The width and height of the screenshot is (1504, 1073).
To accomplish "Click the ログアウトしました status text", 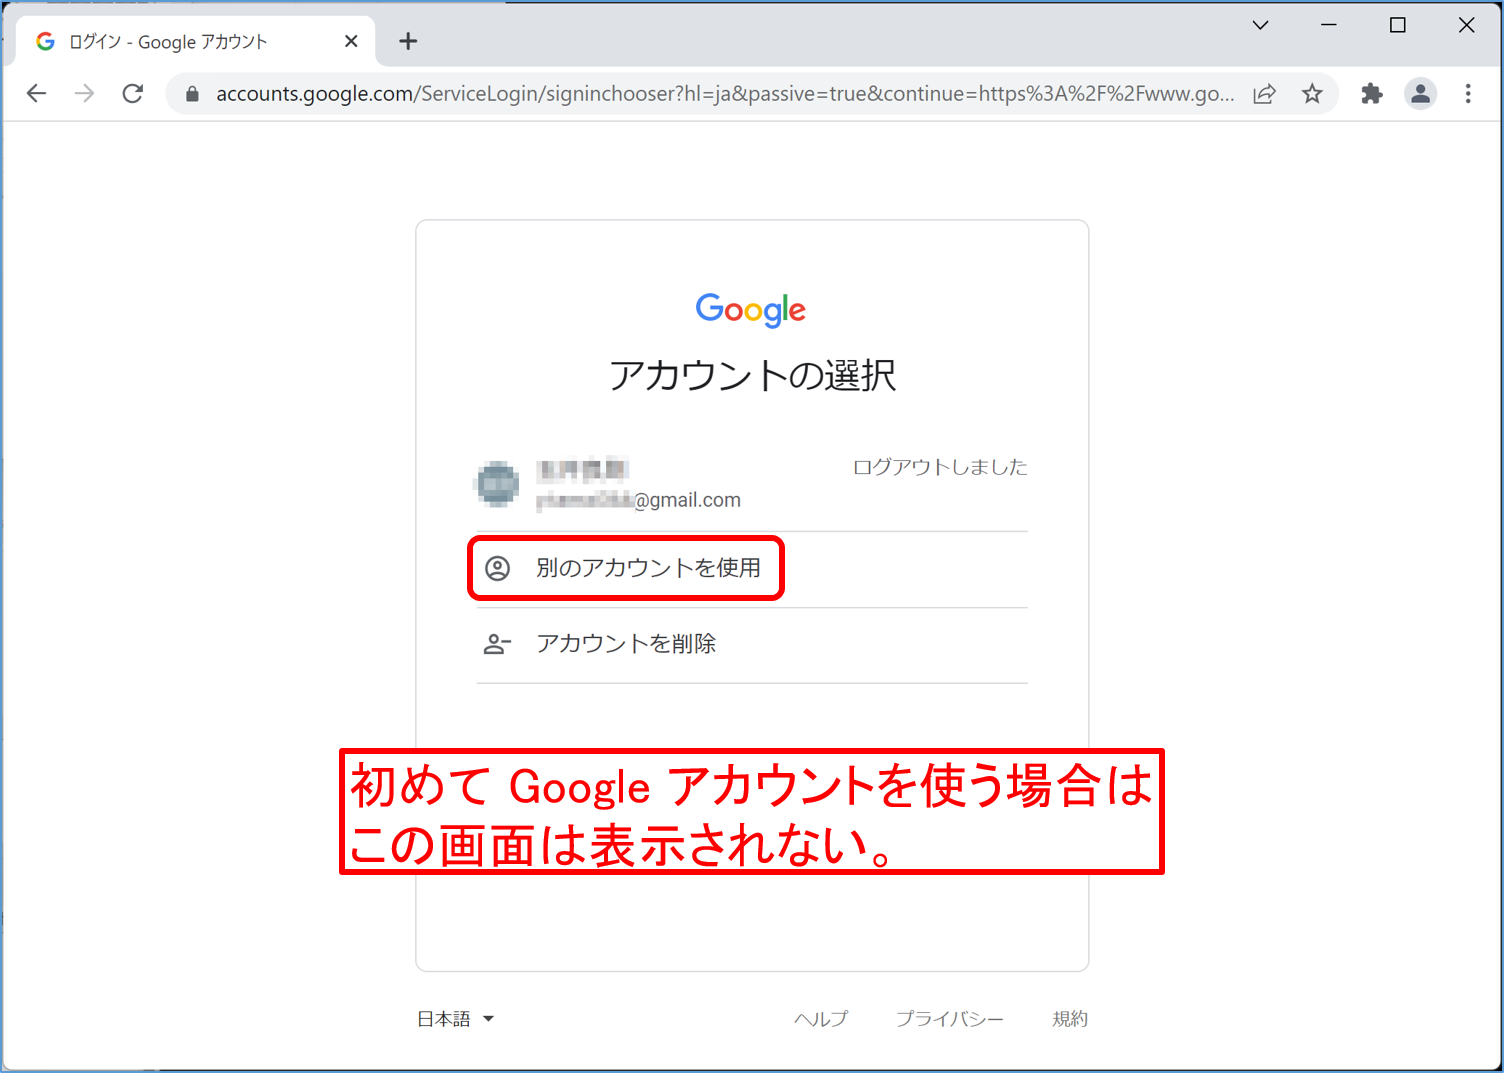I will click(940, 467).
